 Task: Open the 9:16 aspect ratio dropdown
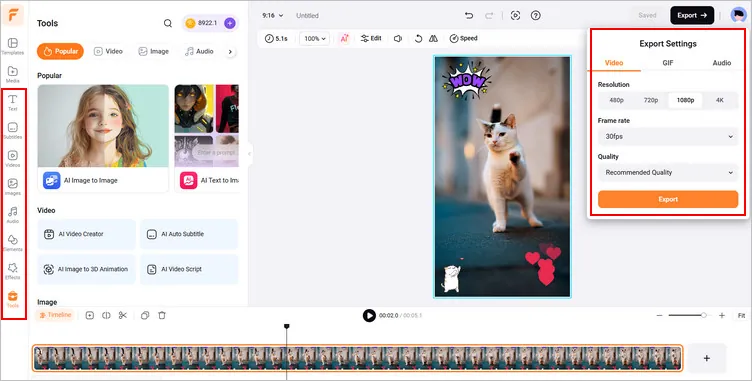pyautogui.click(x=272, y=15)
